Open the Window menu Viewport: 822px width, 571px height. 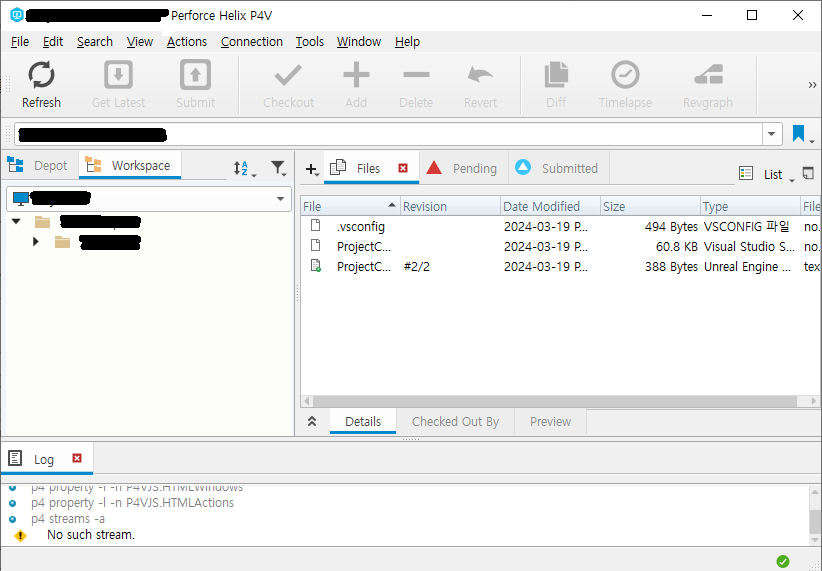pos(359,41)
